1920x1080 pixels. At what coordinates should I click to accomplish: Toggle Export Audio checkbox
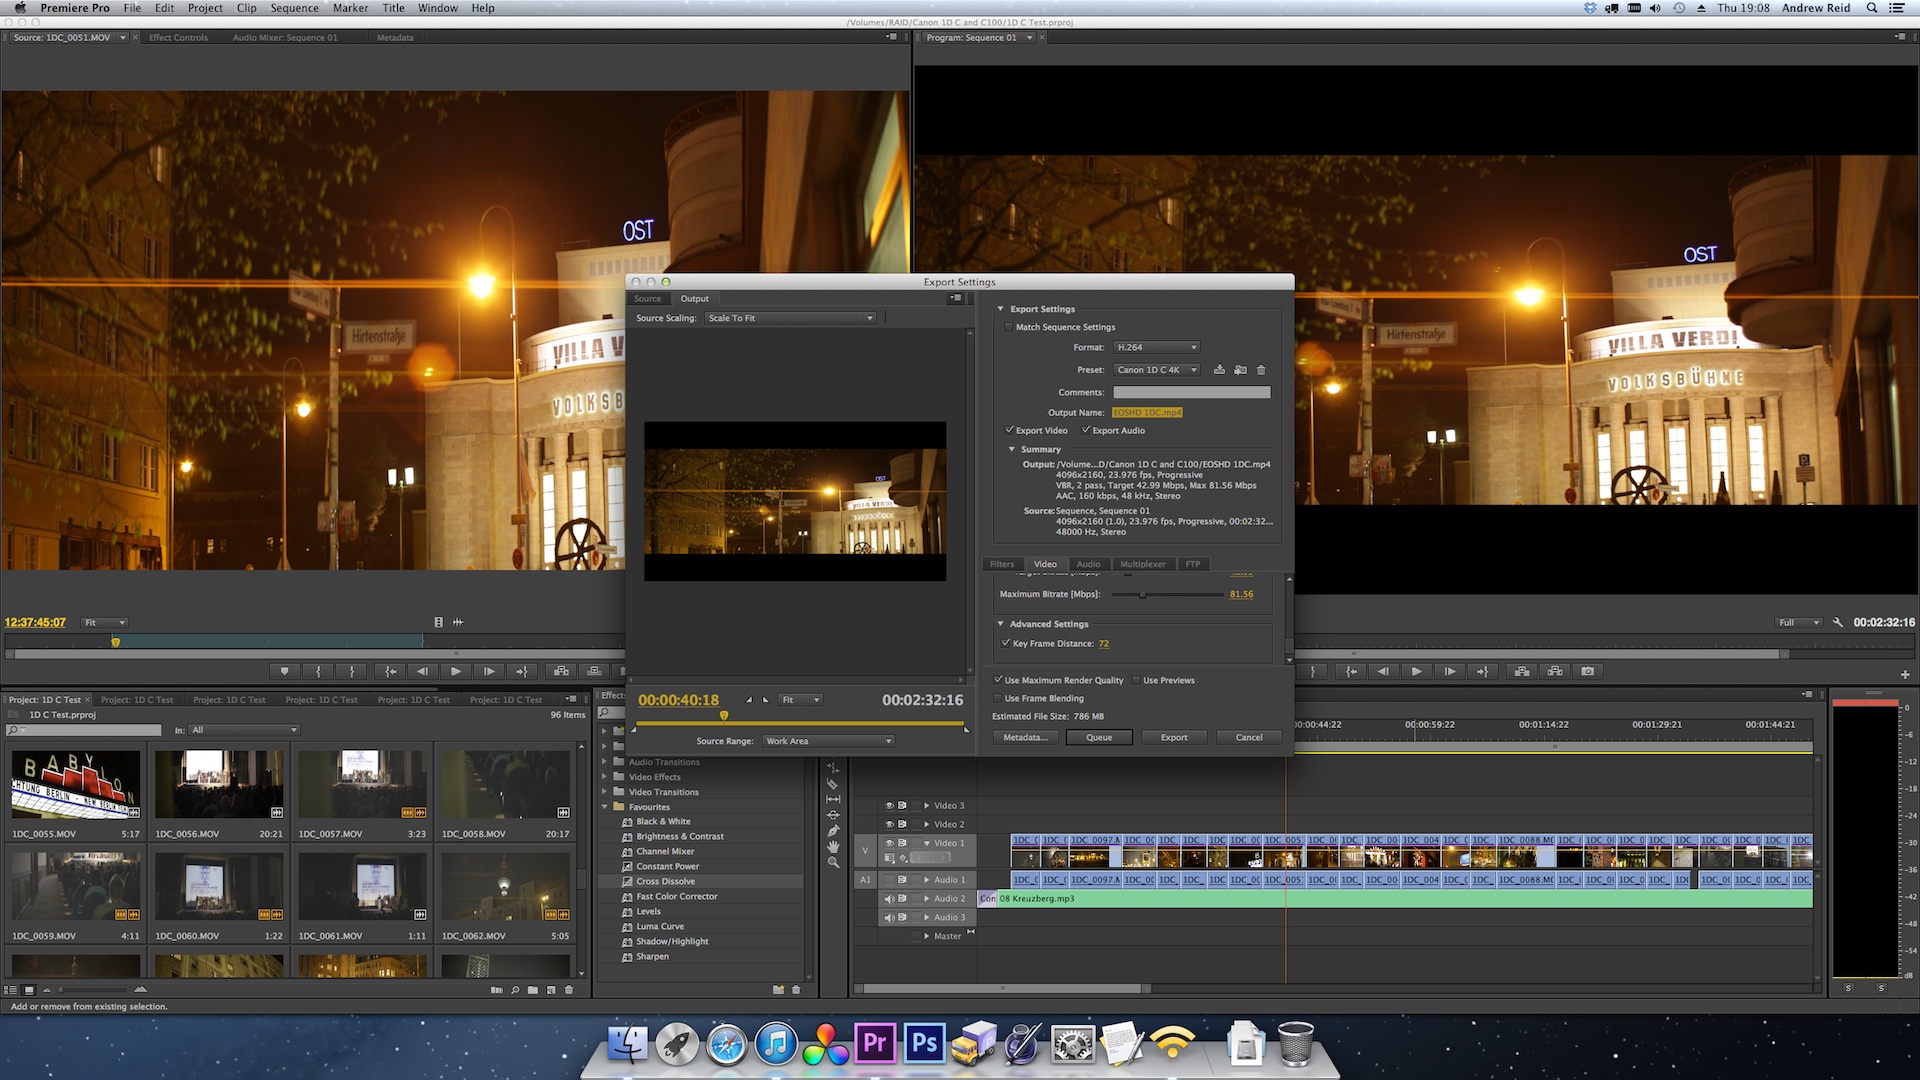1086,430
